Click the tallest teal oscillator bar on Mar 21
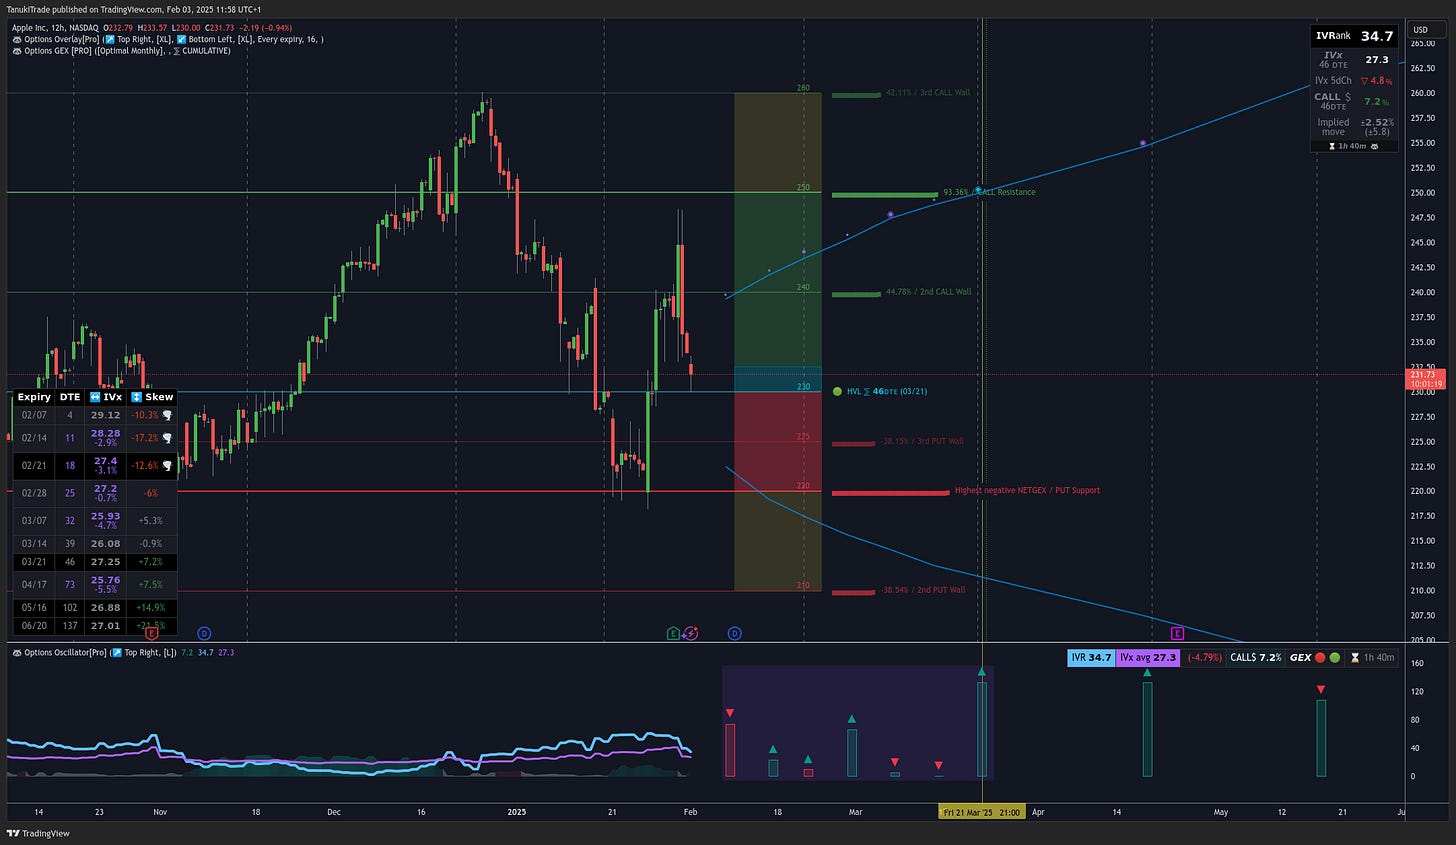1456x845 pixels. point(981,729)
